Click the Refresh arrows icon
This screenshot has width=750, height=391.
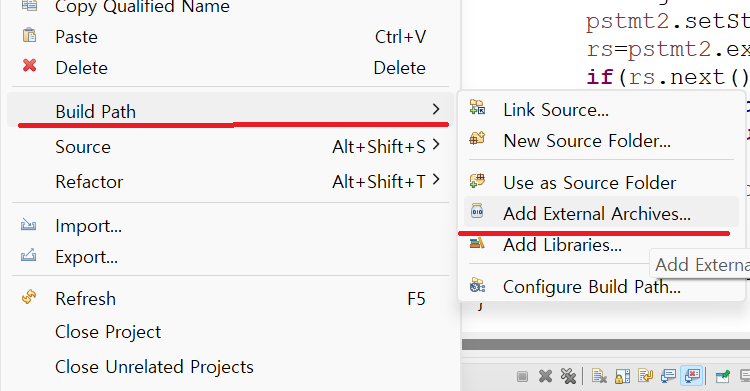(x=29, y=297)
